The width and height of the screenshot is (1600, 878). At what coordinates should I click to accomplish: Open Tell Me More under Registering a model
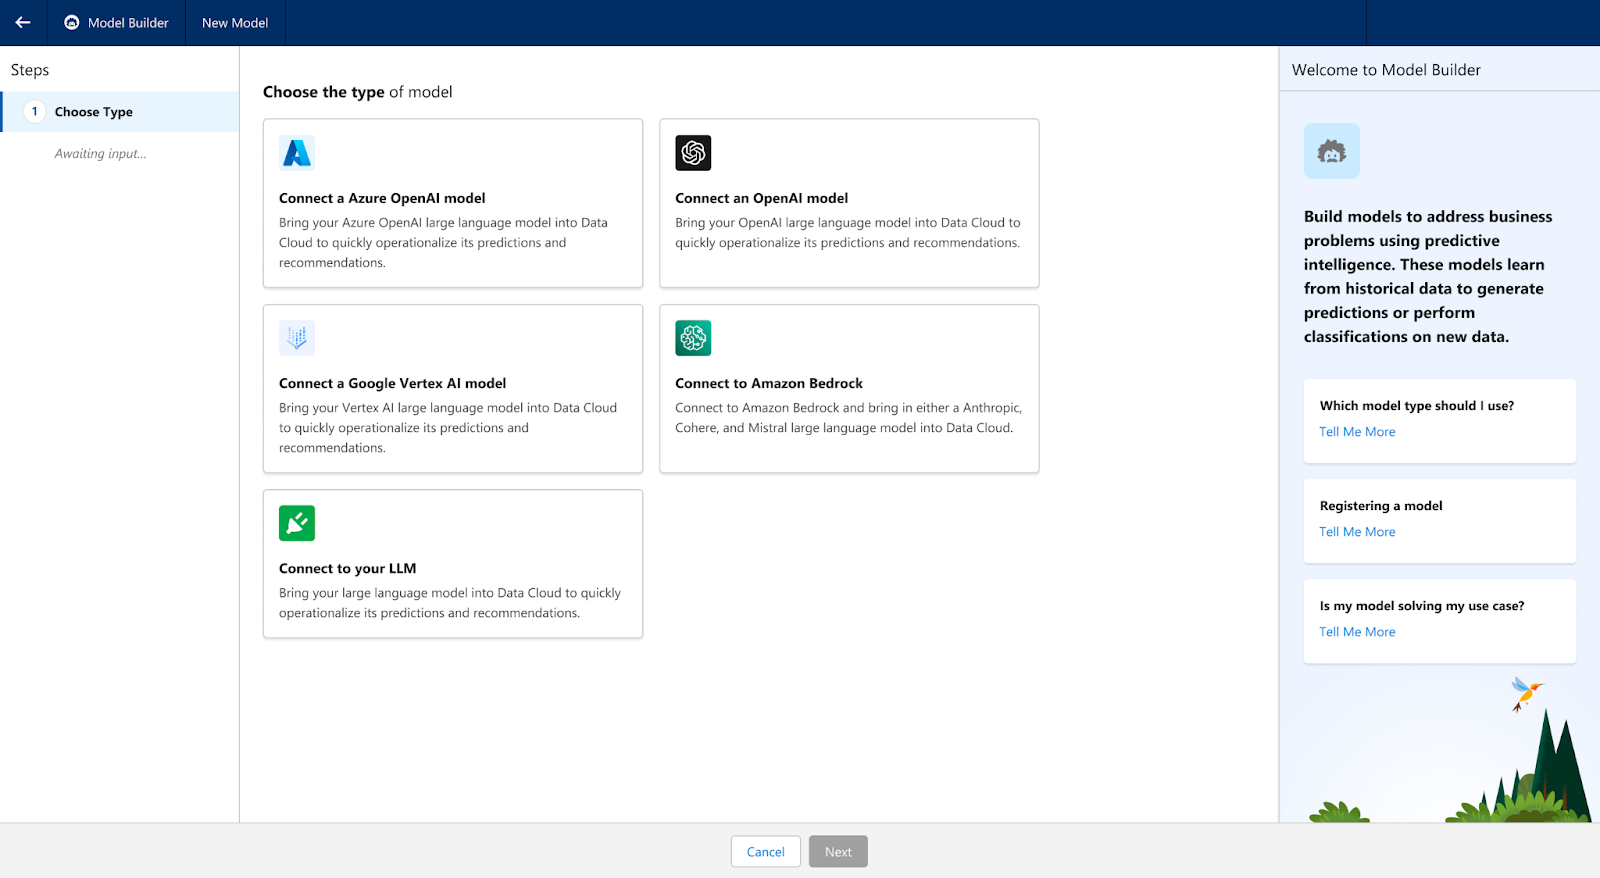click(1357, 532)
